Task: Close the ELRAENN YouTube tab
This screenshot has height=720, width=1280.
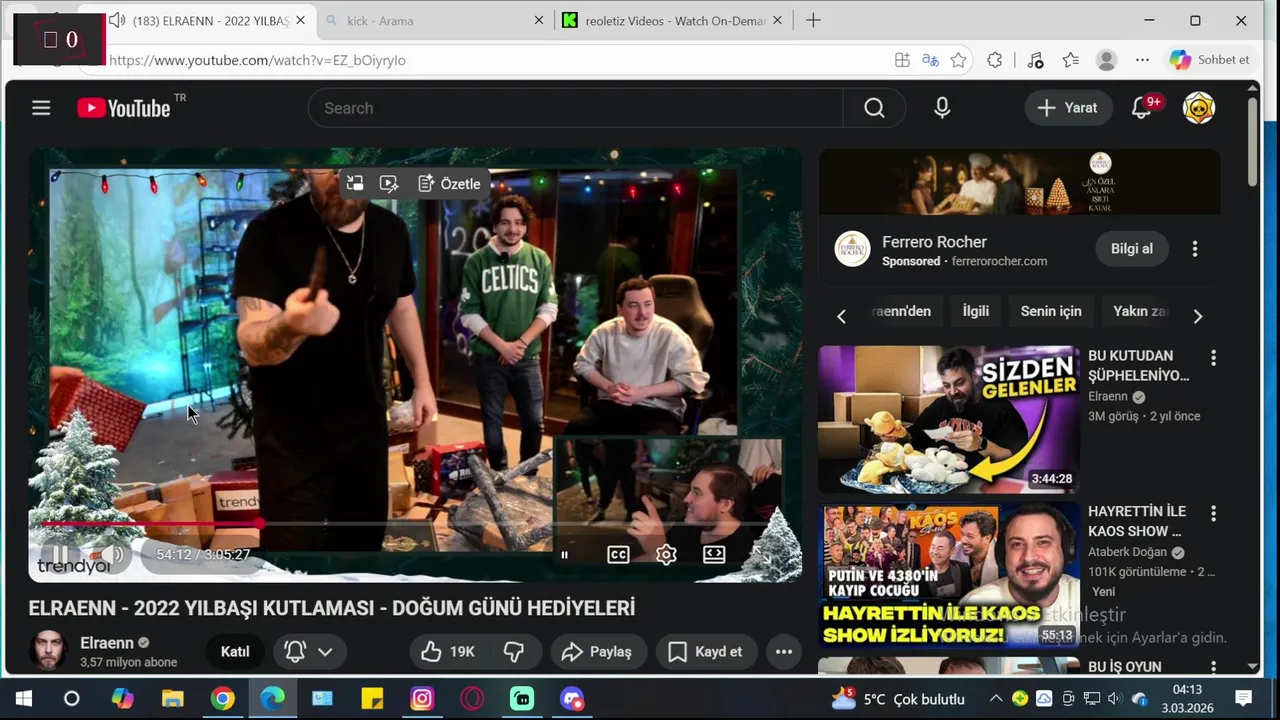Action: [x=300, y=20]
